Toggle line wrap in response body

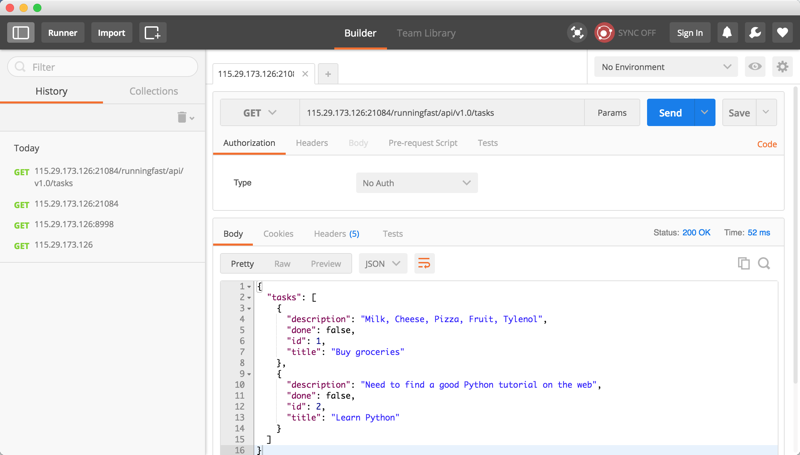pyautogui.click(x=424, y=263)
